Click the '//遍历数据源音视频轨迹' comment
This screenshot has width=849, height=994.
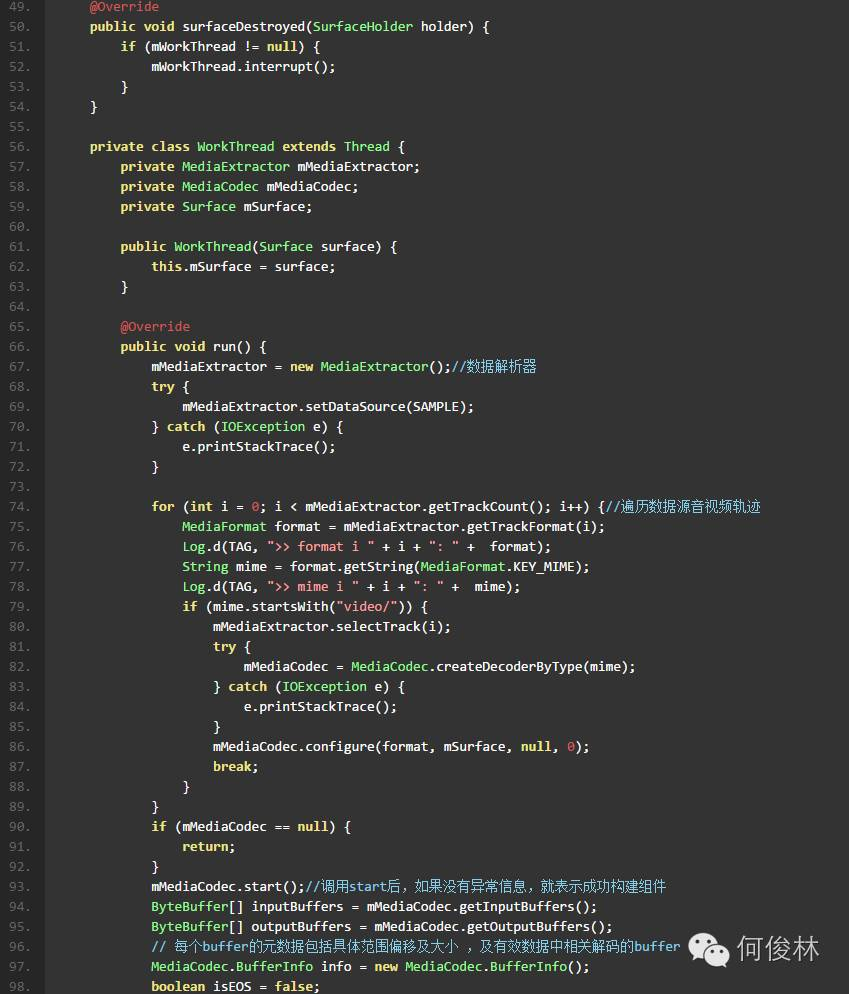point(684,507)
